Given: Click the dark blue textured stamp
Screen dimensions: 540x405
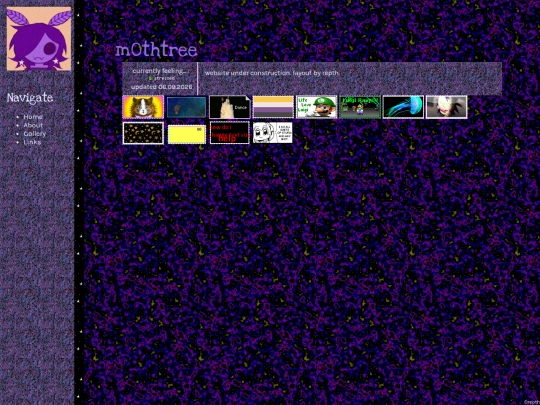Looking at the screenshot, I should pyautogui.click(x=186, y=107).
